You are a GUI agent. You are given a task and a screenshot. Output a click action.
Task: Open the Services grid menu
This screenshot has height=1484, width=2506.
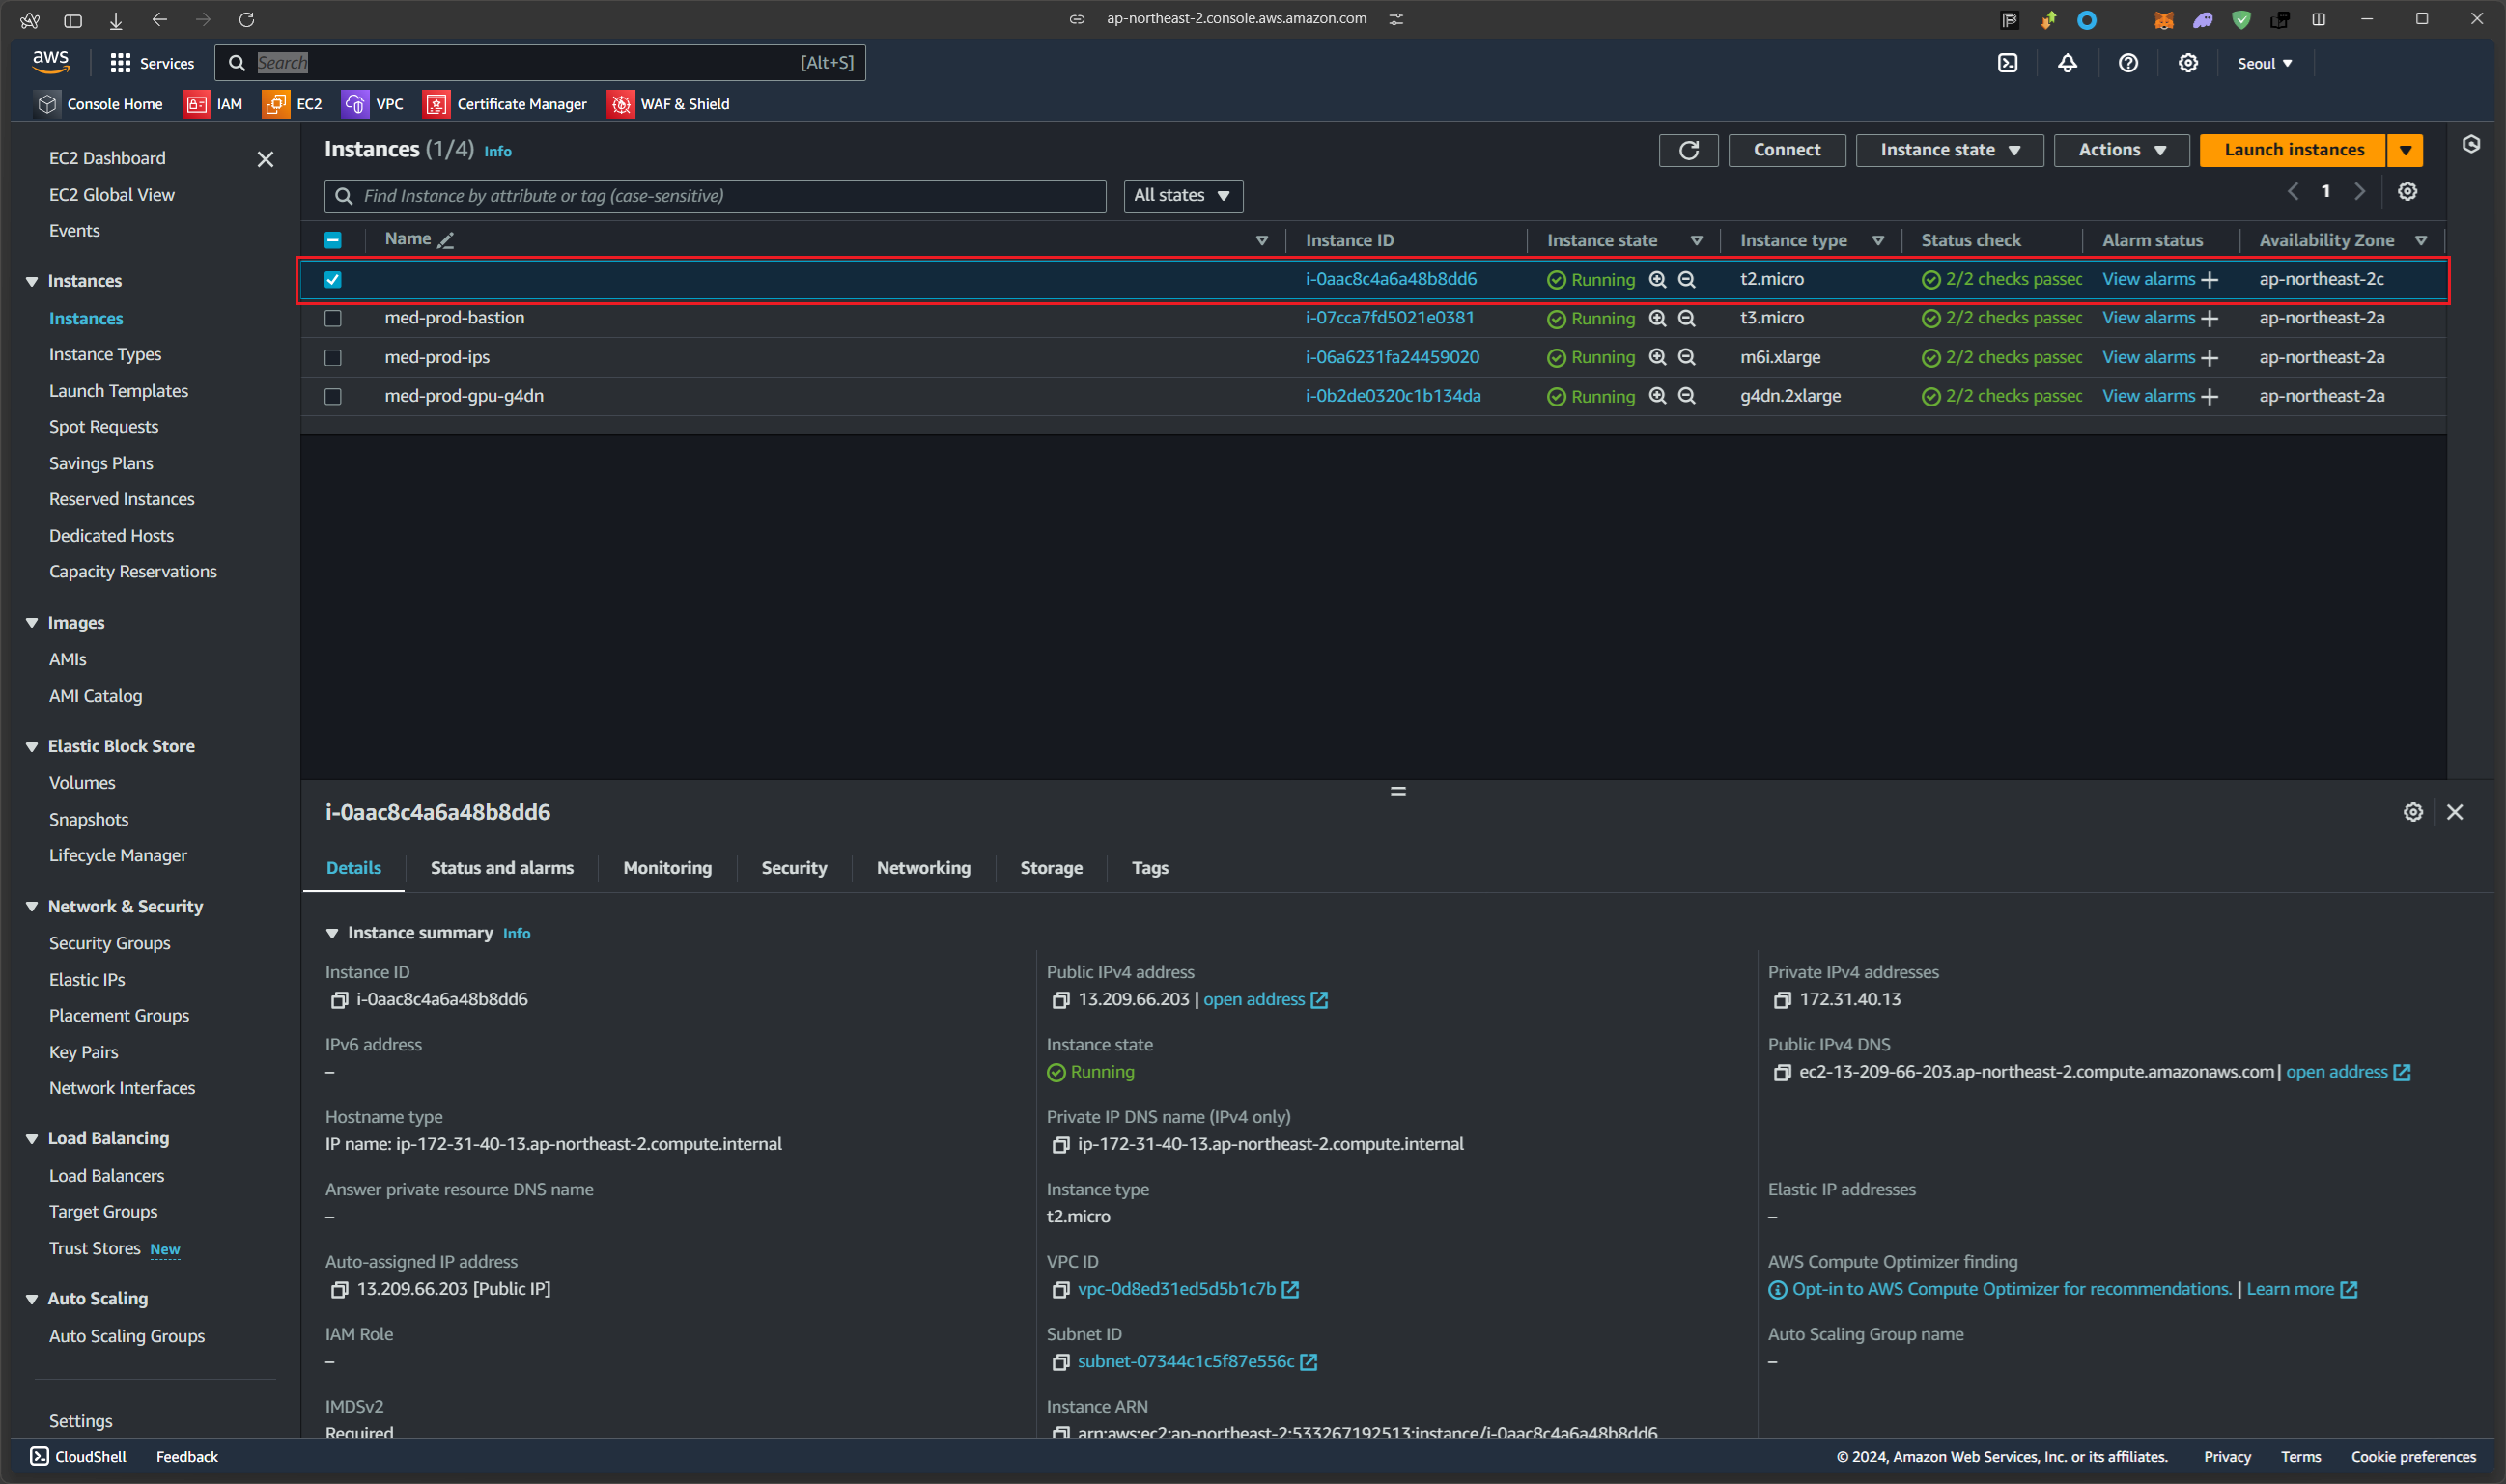point(152,63)
